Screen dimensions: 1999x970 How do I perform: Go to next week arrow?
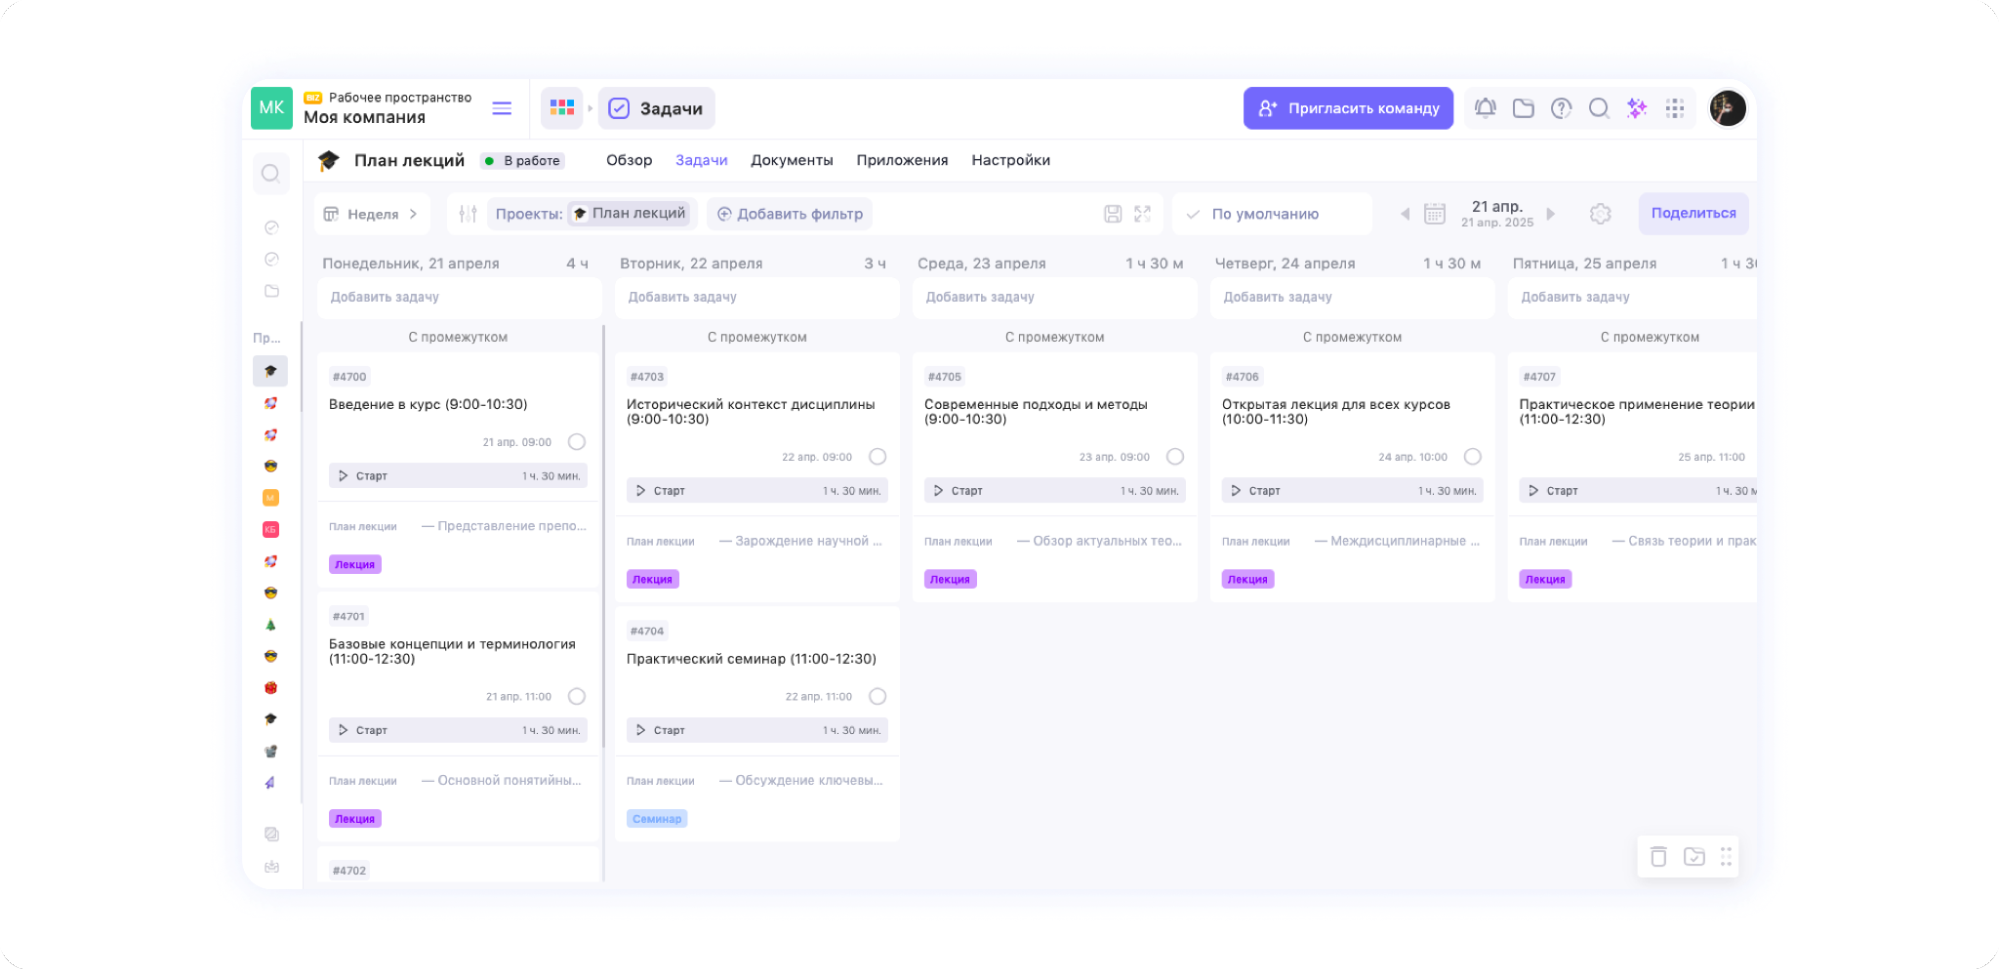click(1551, 214)
